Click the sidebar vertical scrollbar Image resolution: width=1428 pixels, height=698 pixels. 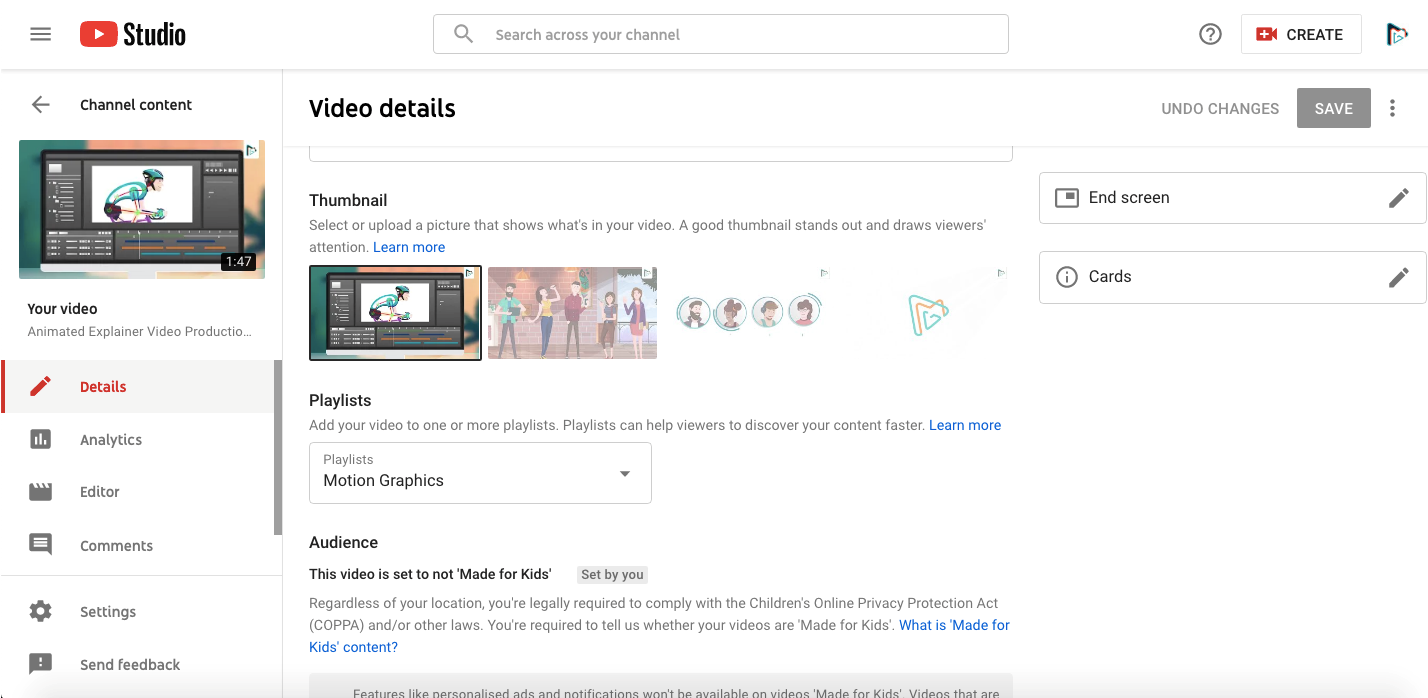coord(278,447)
